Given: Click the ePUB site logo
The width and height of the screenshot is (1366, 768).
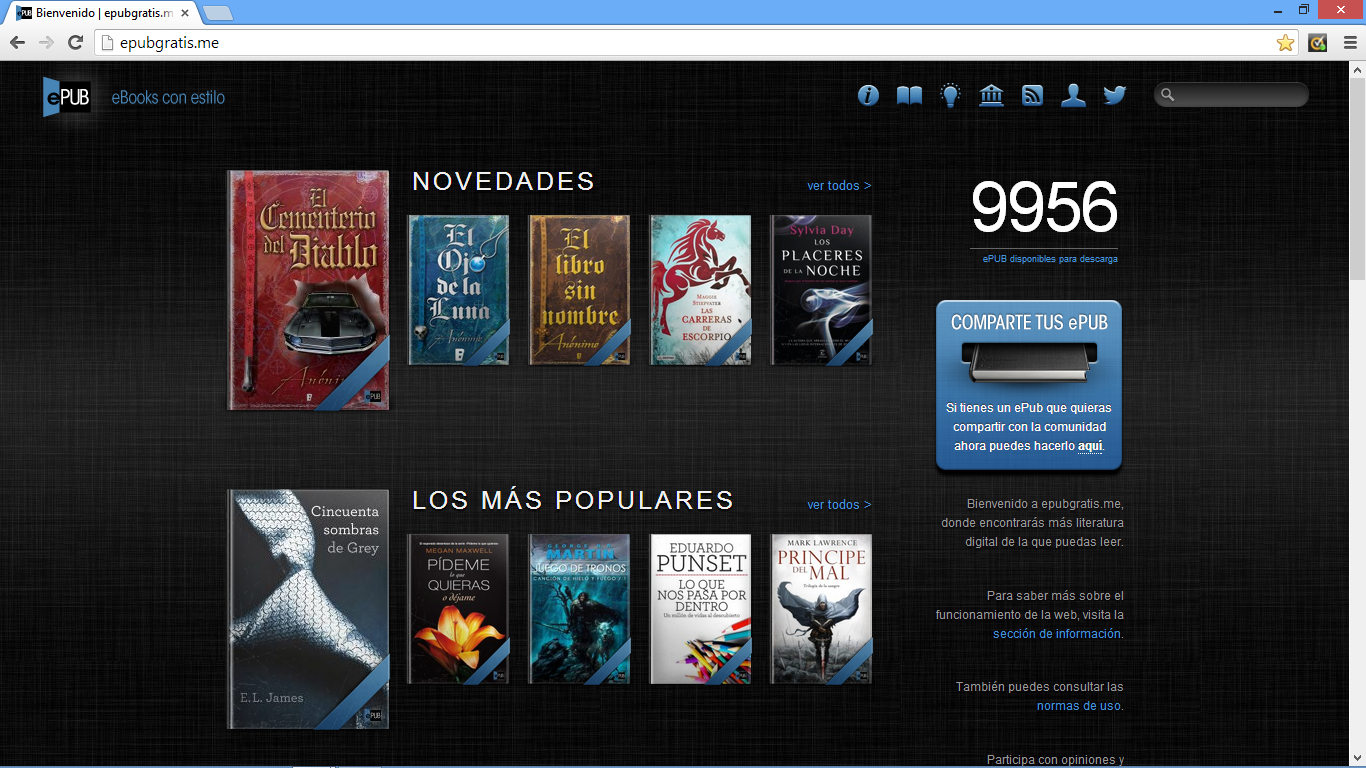Looking at the screenshot, I should coord(67,97).
